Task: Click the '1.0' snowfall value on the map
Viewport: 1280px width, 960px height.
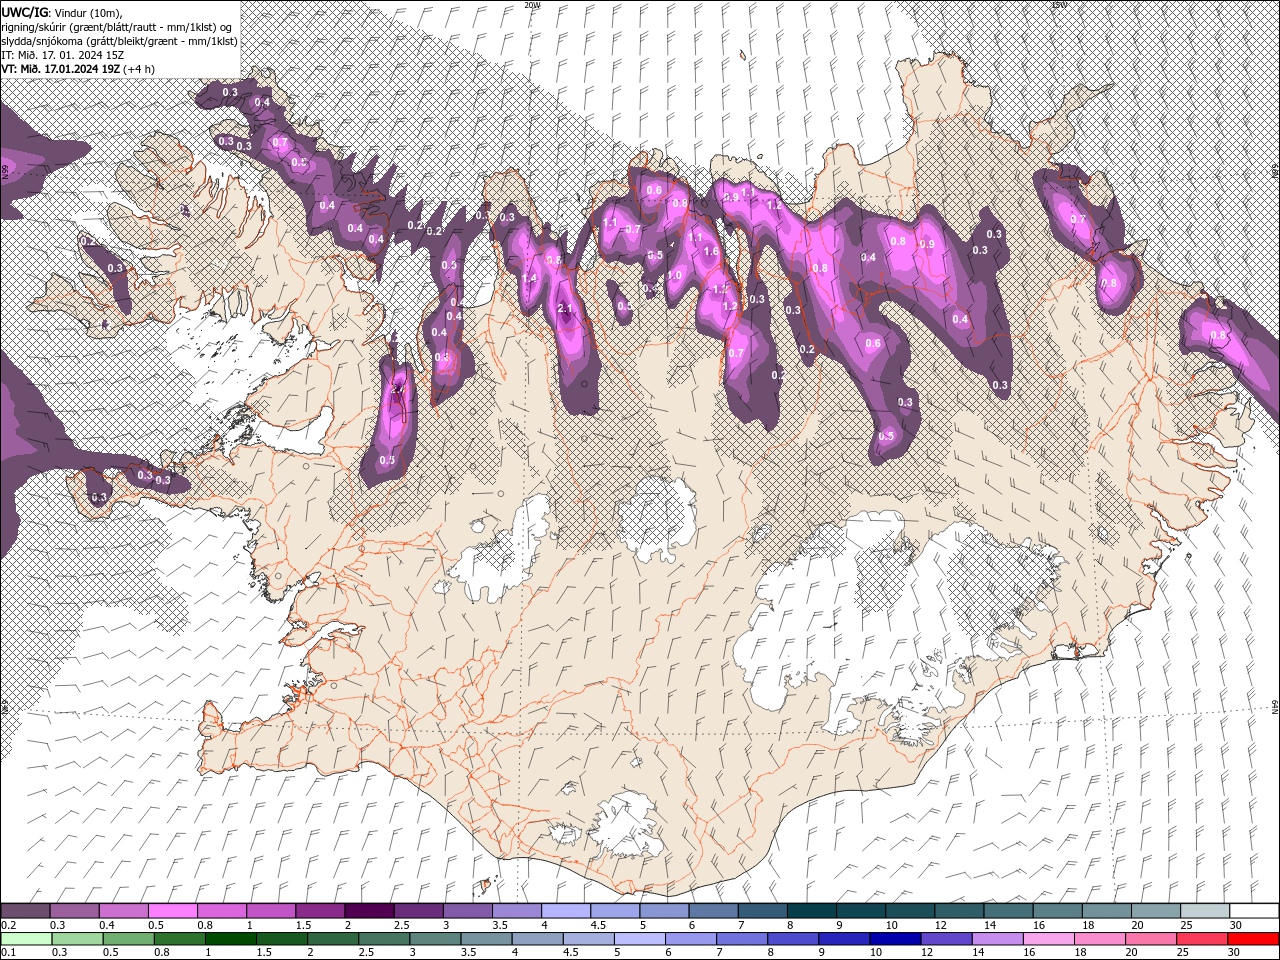Action: pyautogui.click(x=675, y=276)
